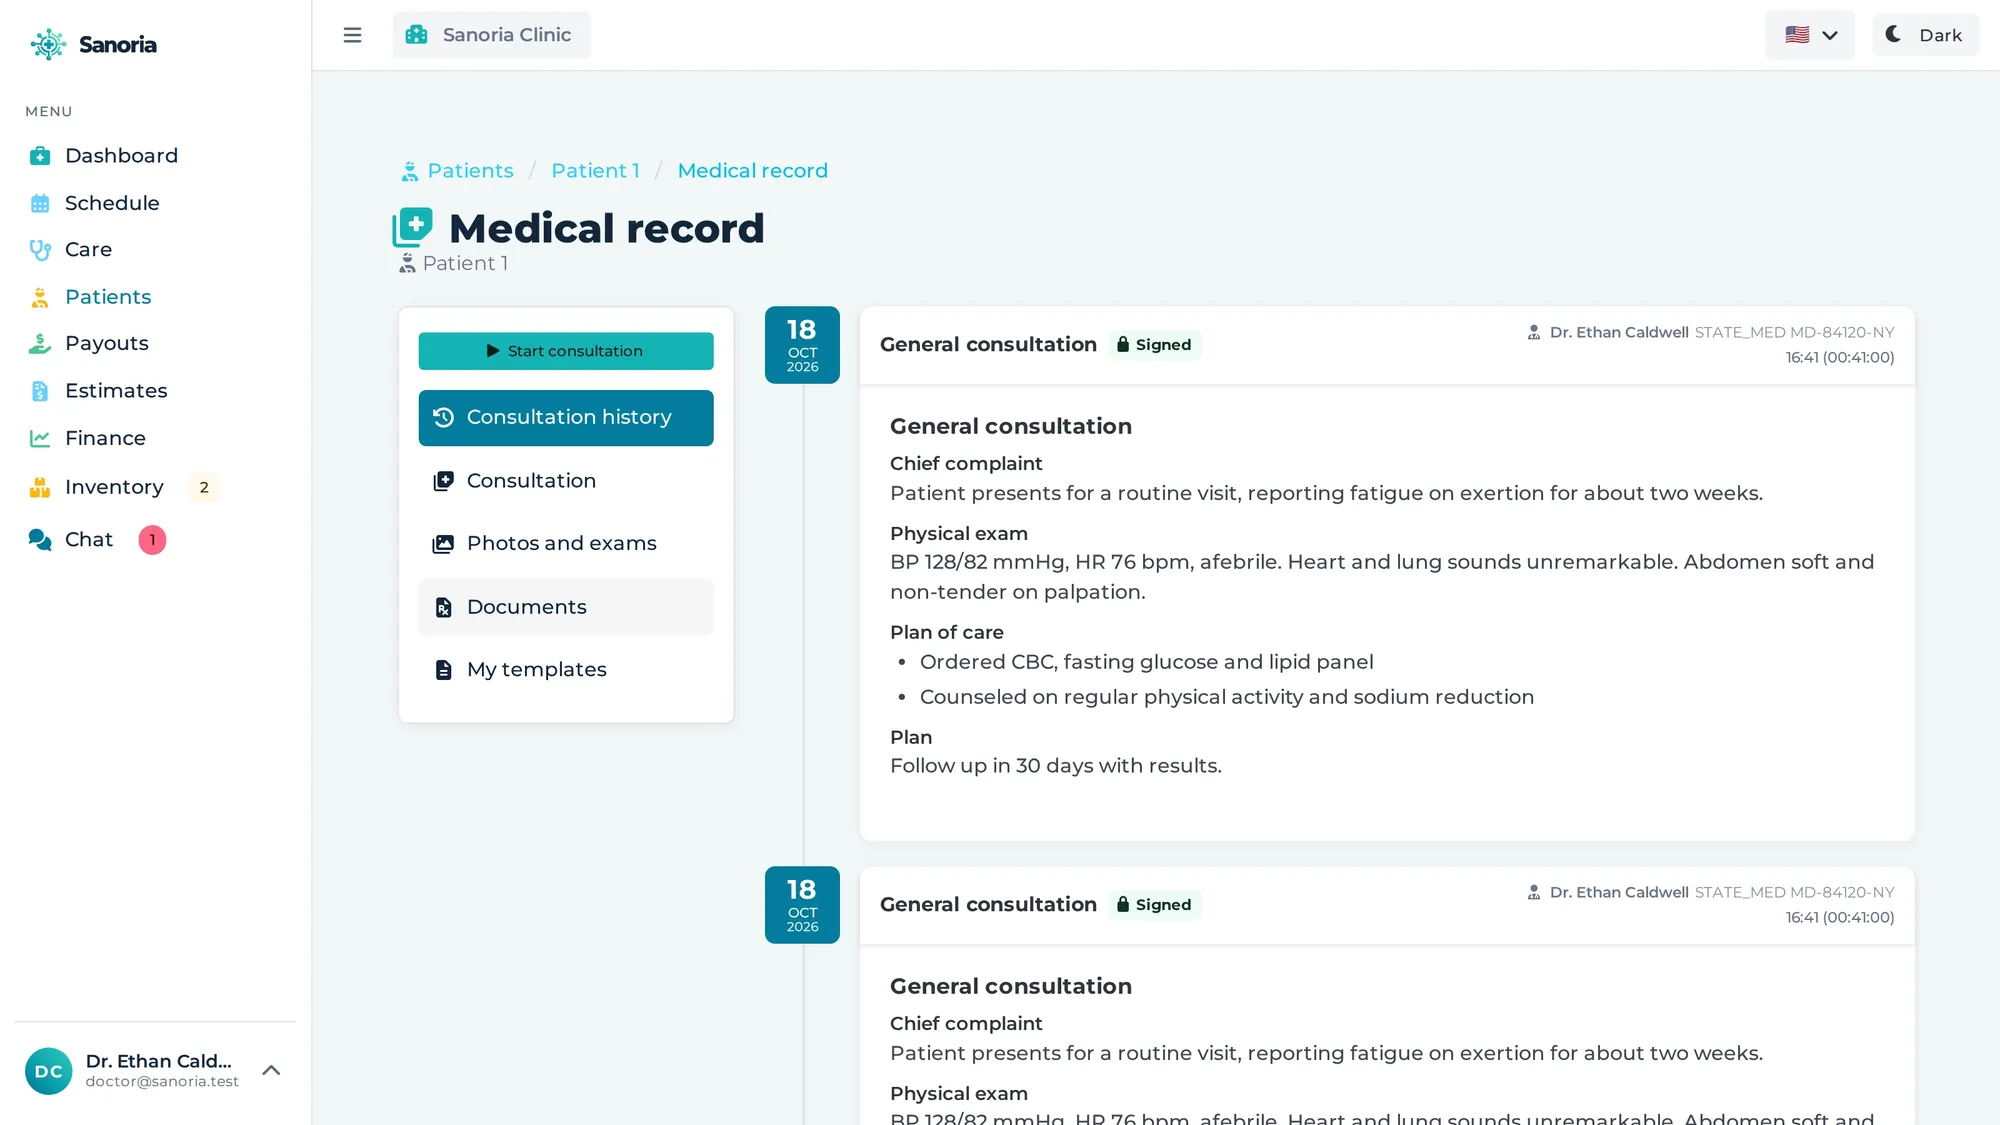The width and height of the screenshot is (2000, 1125).
Task: Click the Chat unread badge 1
Action: click(152, 540)
